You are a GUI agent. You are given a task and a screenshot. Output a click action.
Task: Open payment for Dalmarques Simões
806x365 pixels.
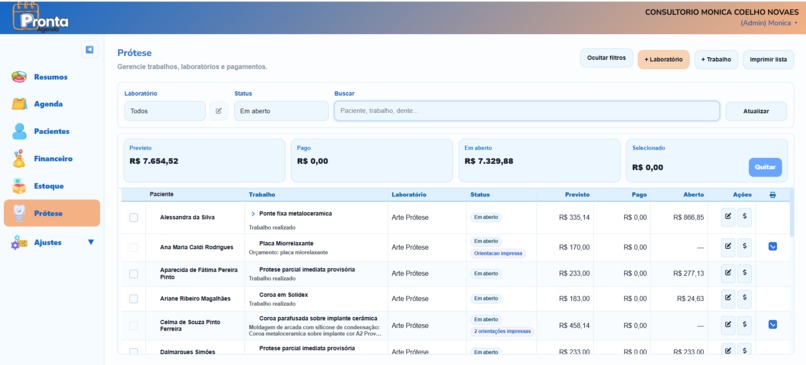point(744,350)
